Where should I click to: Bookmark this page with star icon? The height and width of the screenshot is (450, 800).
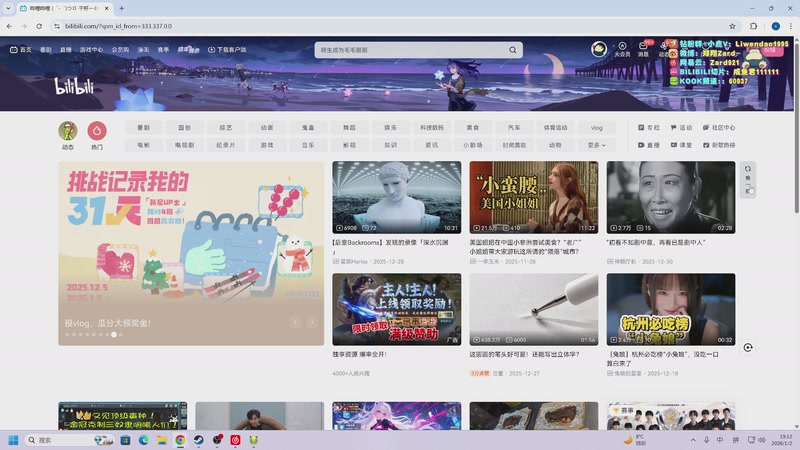tap(732, 26)
